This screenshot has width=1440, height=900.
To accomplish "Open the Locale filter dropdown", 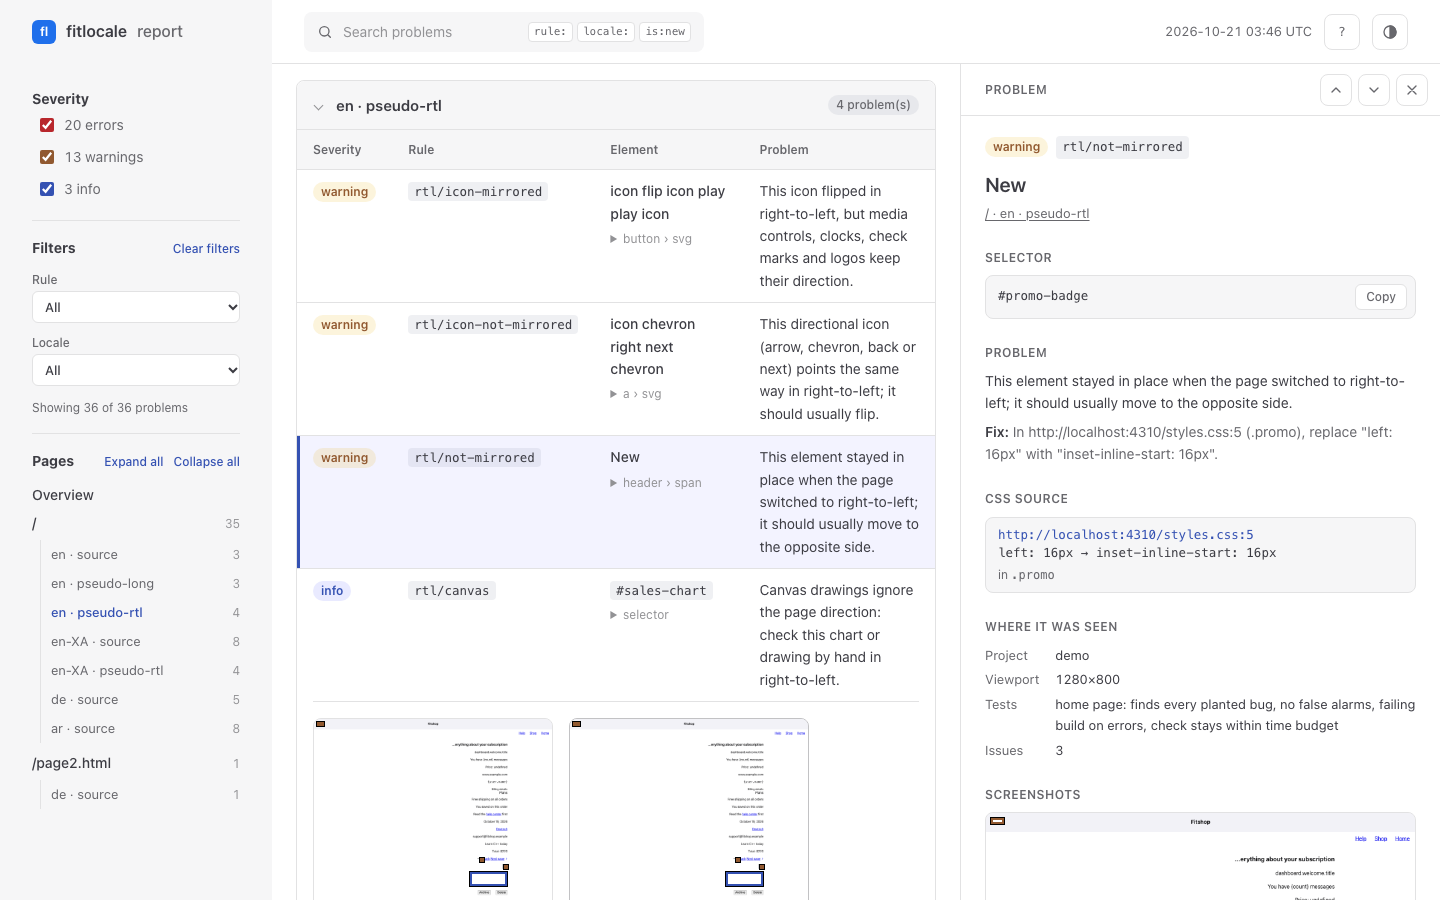I will pyautogui.click(x=136, y=370).
